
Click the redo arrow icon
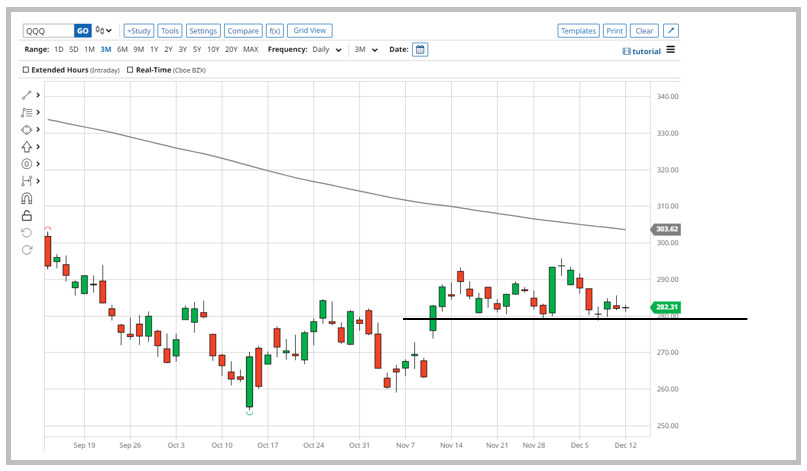point(27,249)
